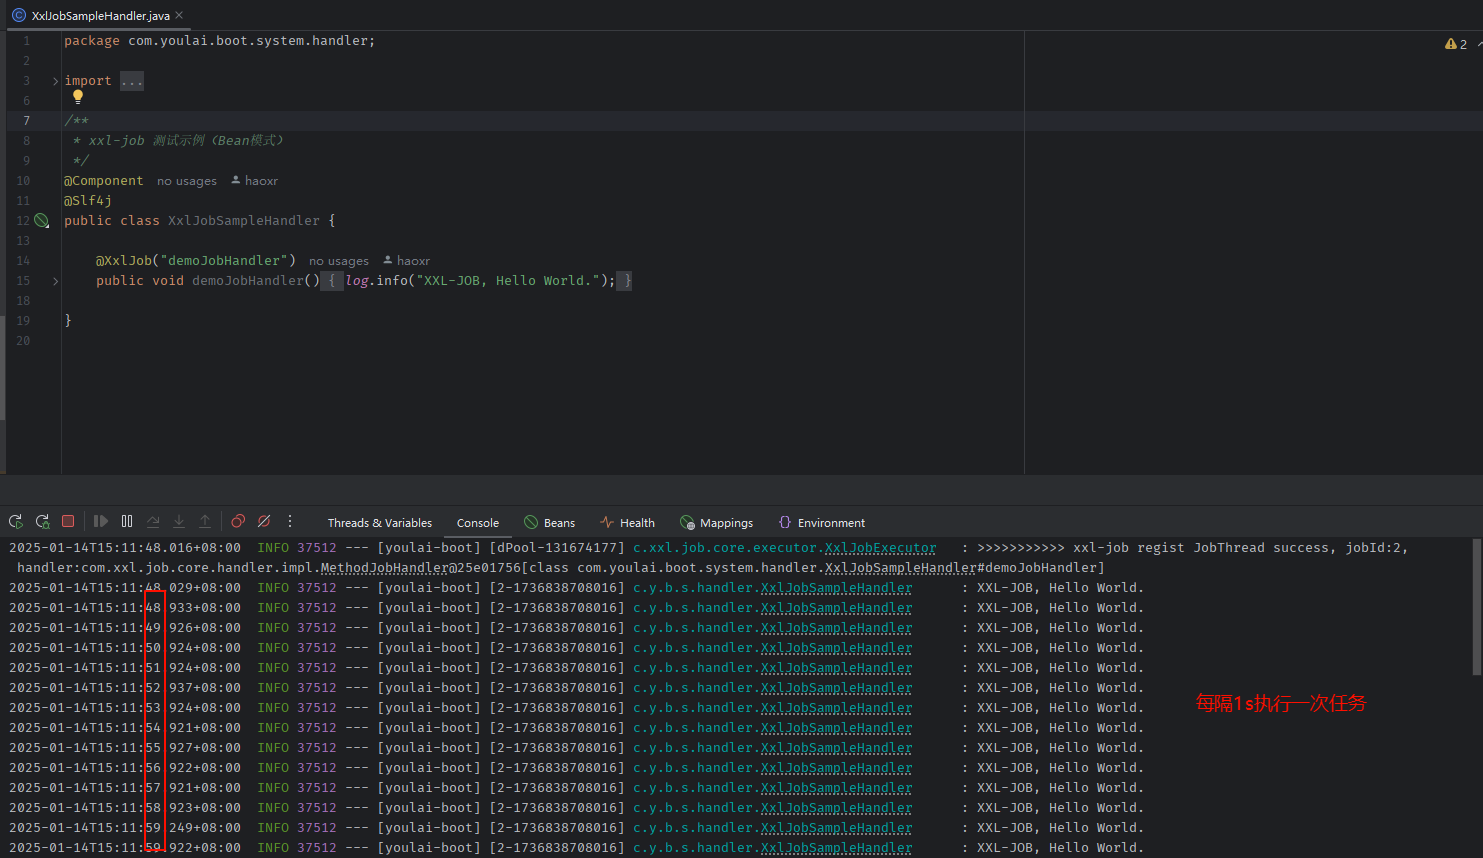The width and height of the screenshot is (1483, 858).
Task: Open View Breakpoints dialog
Action: [x=238, y=521]
